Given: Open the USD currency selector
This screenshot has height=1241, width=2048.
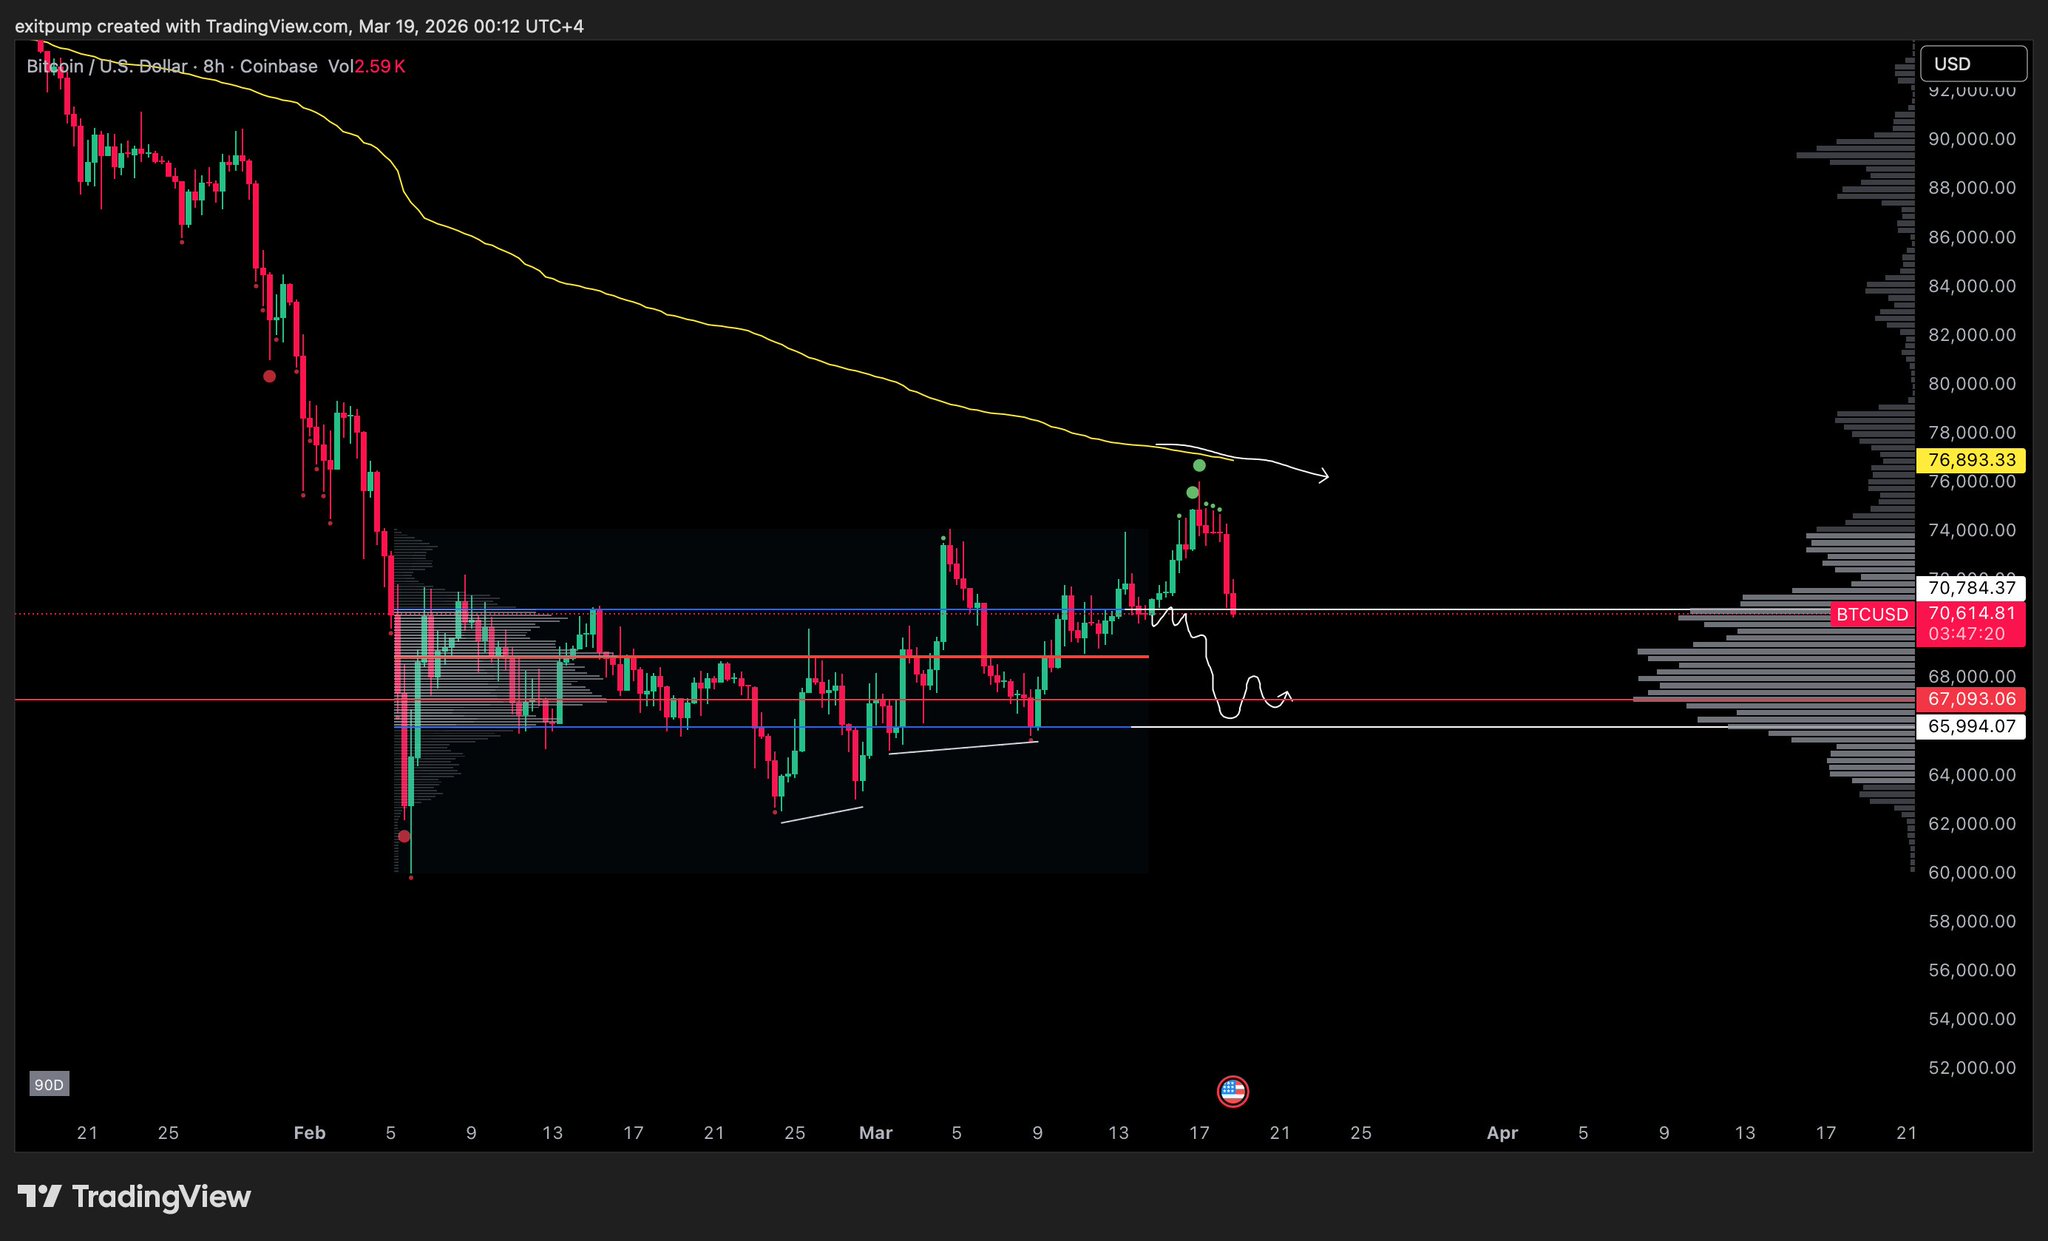Looking at the screenshot, I should pyautogui.click(x=1972, y=64).
